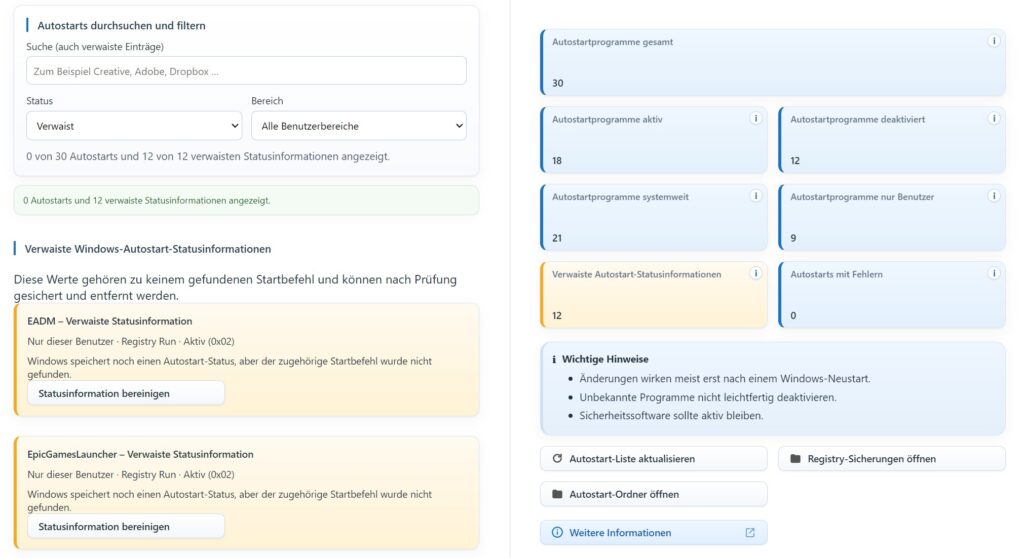This screenshot has height=558, width=1024.
Task: Click the refresh icon of Autostart-Liste aktualisieren
Action: pyautogui.click(x=557, y=459)
